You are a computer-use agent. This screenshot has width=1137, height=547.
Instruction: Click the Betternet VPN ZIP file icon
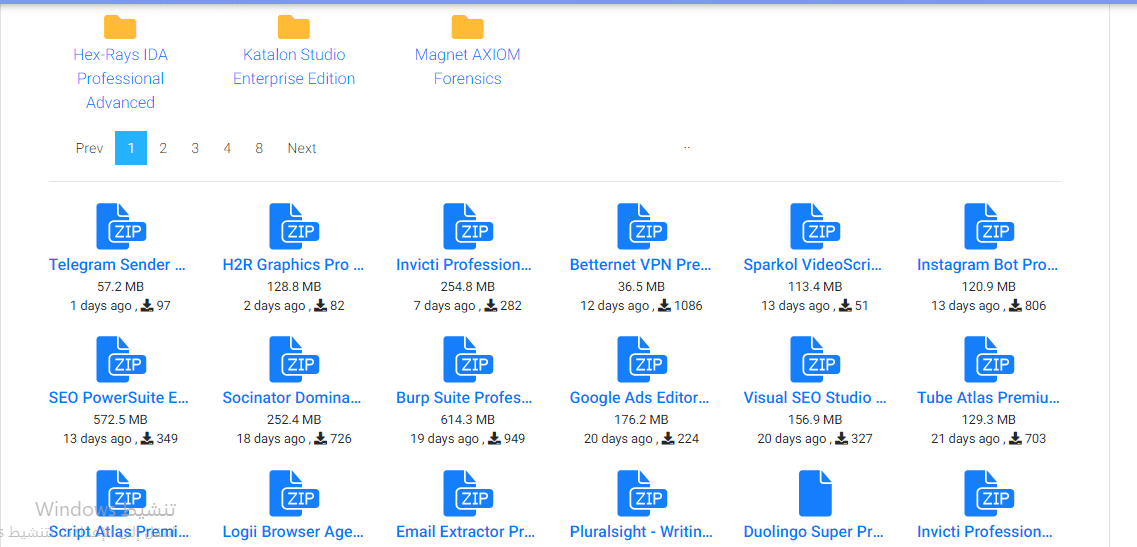[641, 226]
